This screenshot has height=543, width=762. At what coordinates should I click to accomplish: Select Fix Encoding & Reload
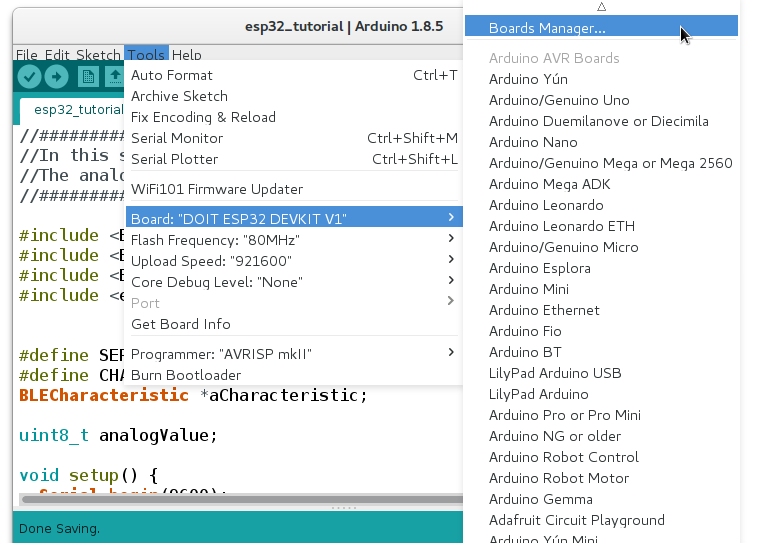(x=294, y=117)
